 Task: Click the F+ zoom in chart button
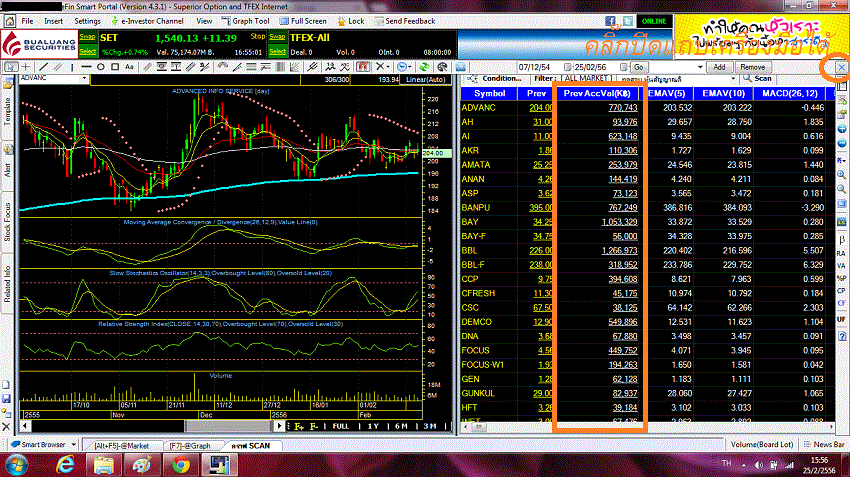[299, 427]
